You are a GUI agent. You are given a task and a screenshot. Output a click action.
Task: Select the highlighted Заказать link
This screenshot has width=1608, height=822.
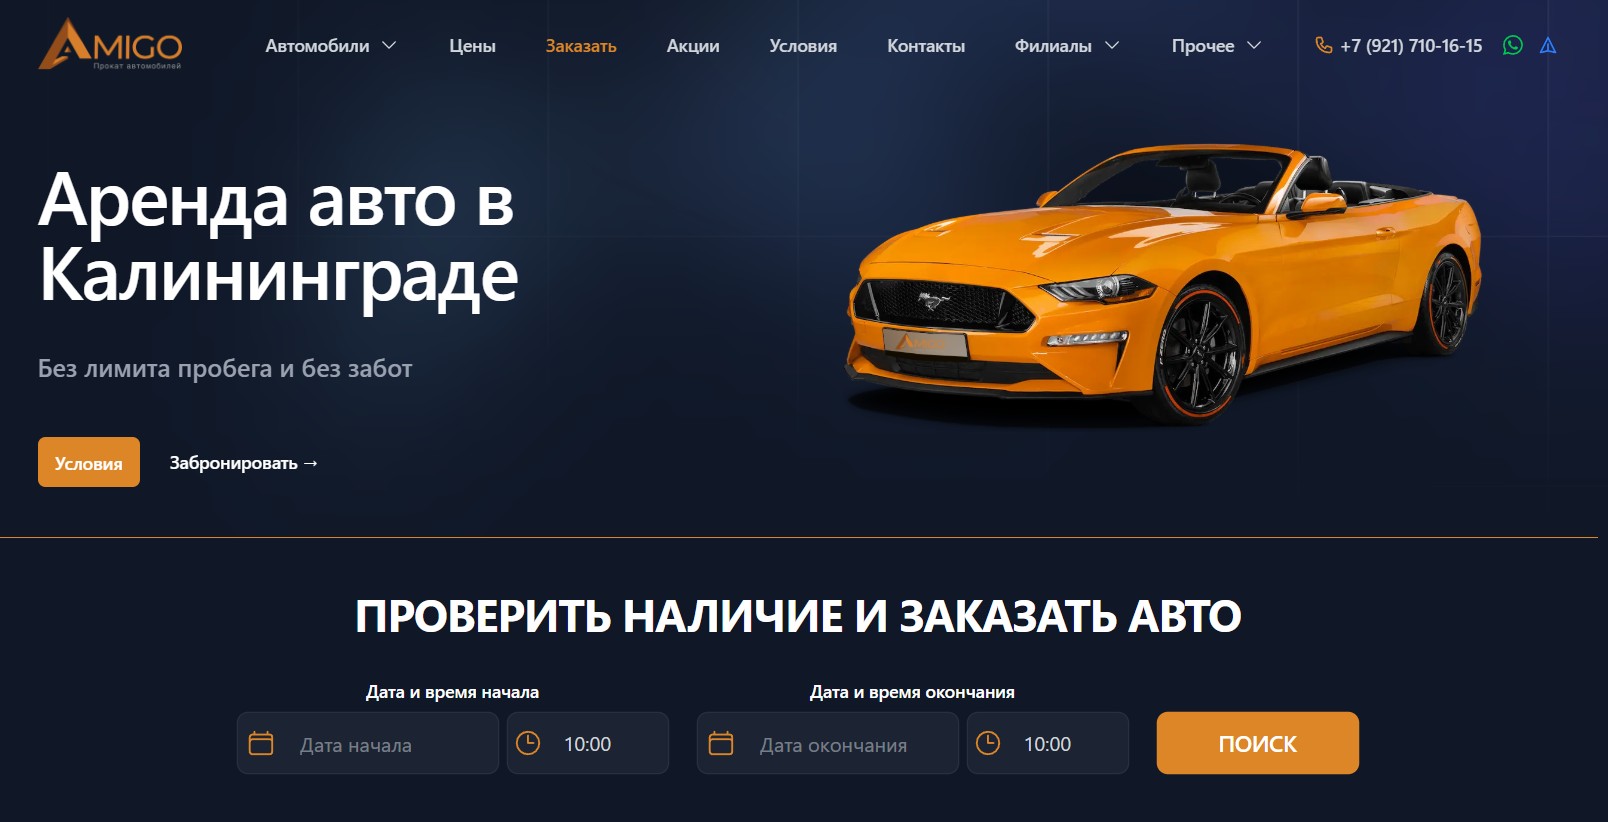581,46
